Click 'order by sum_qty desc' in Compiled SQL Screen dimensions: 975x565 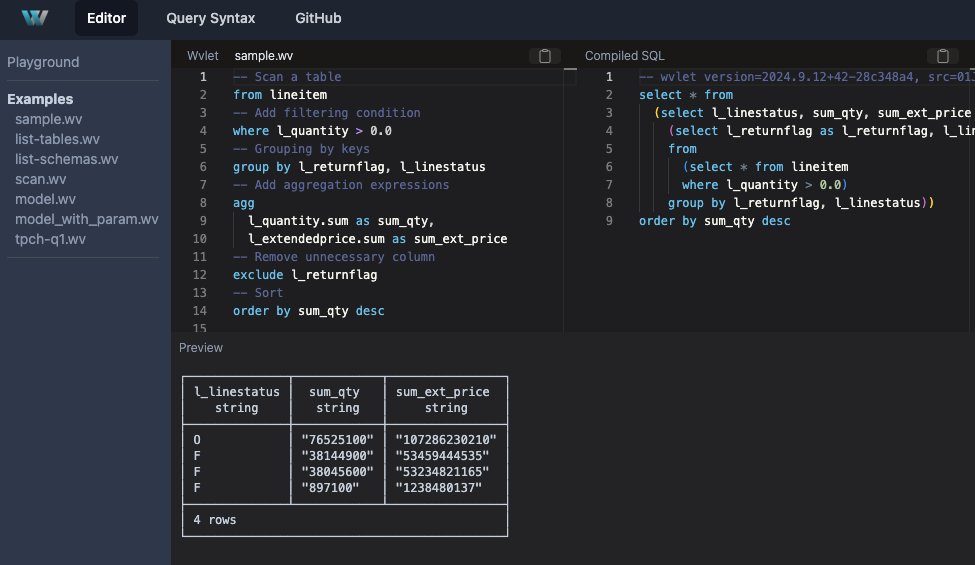pyautogui.click(x=714, y=221)
